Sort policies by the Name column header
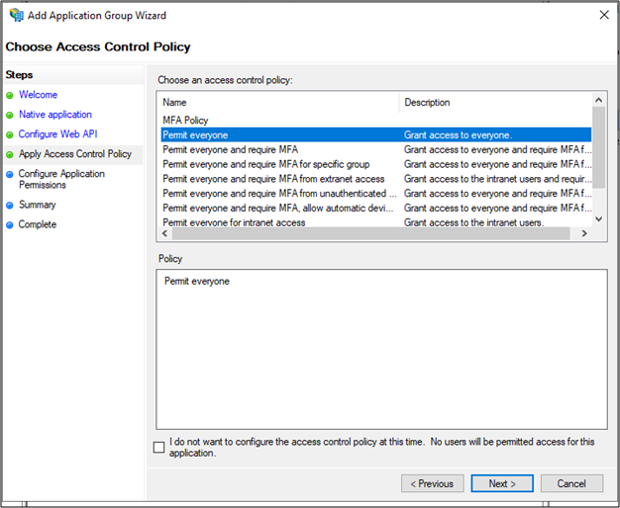The width and height of the screenshot is (620, 508). pos(279,102)
